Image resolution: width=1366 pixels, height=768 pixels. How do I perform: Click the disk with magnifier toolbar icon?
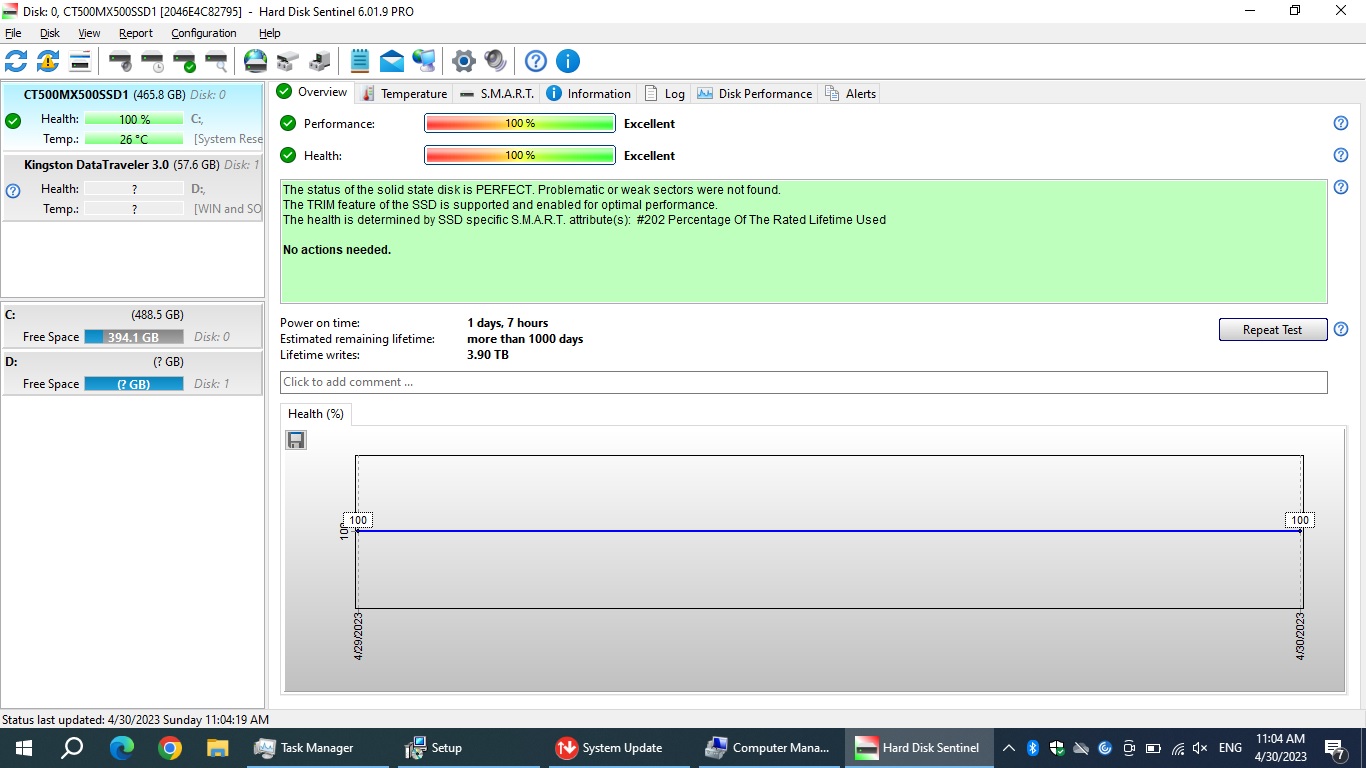[216, 61]
